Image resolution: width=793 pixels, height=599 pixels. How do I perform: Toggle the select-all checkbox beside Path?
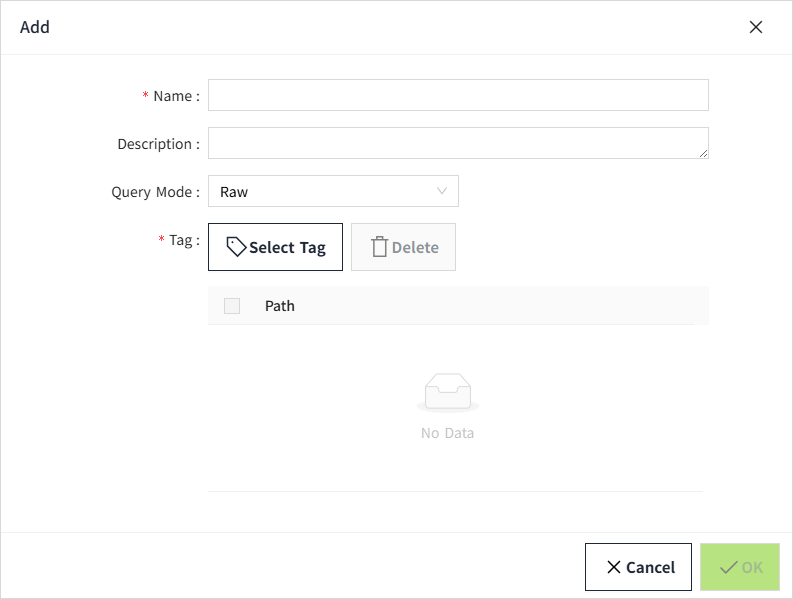pos(232,306)
